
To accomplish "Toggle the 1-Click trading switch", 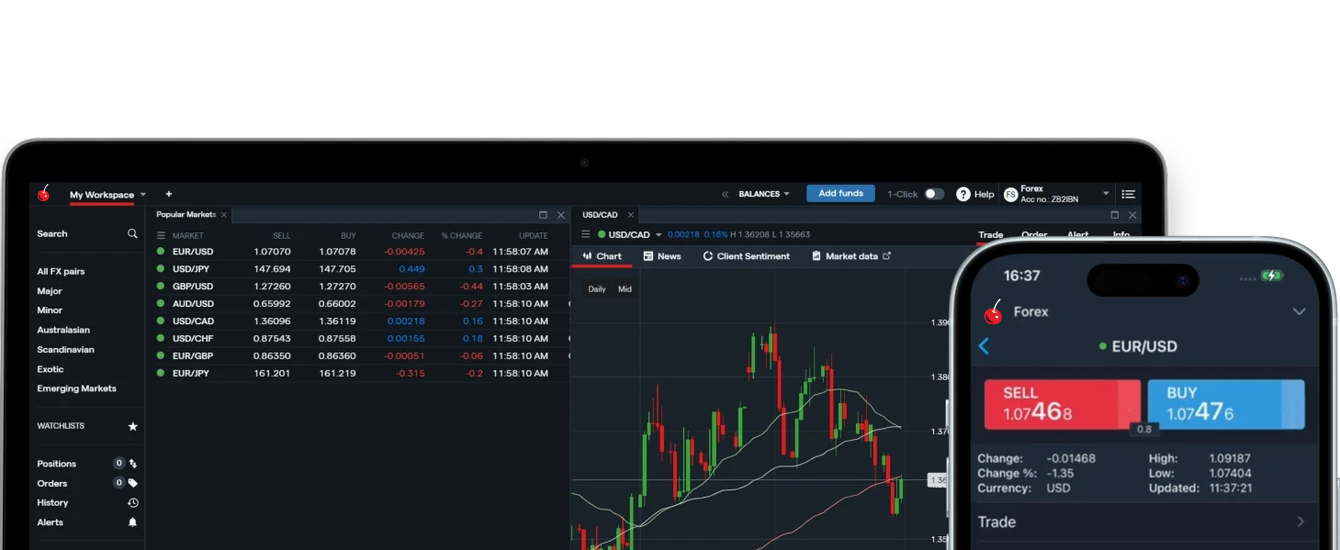I will (933, 194).
